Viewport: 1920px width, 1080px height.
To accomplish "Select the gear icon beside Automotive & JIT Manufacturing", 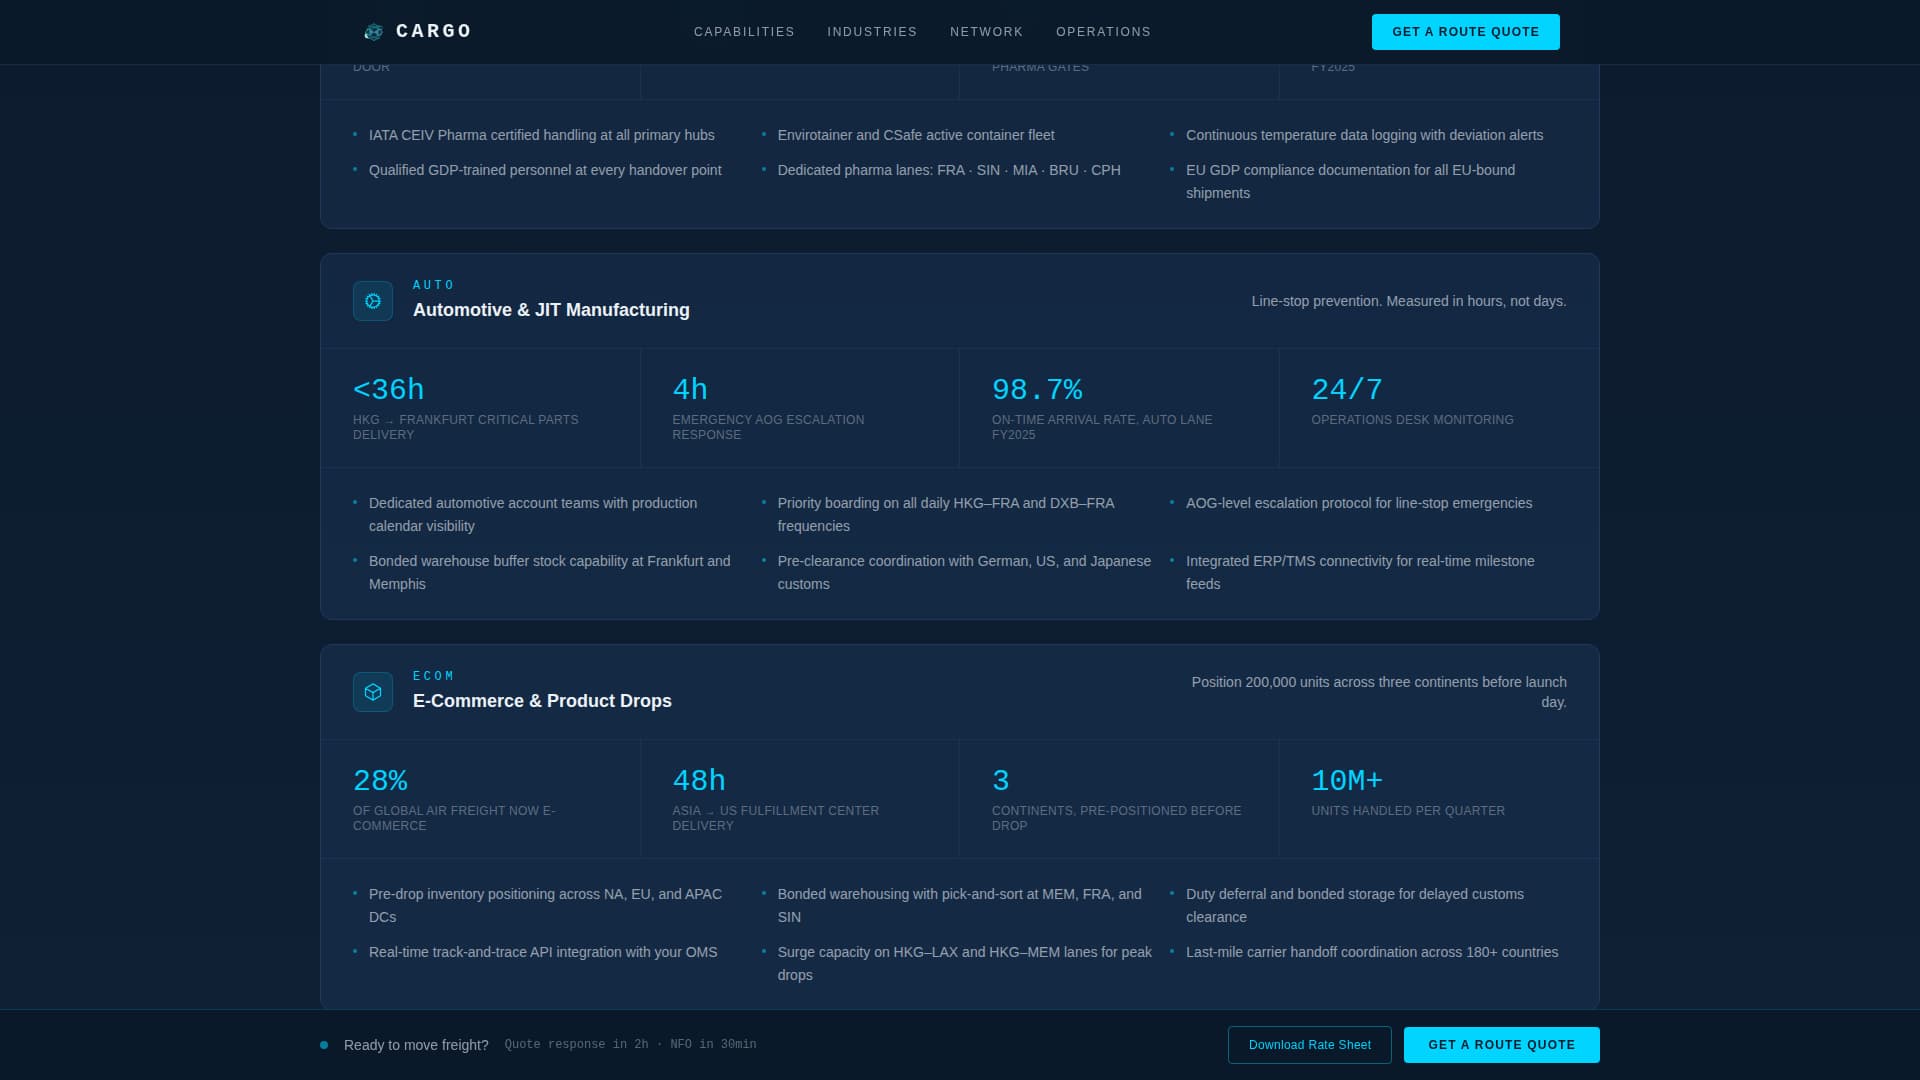I will 372,300.
